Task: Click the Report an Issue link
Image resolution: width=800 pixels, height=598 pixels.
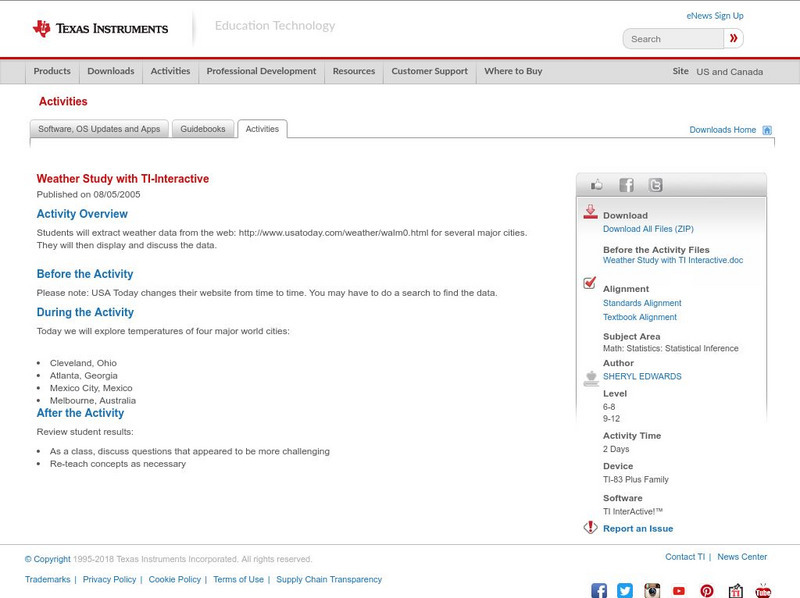Action: (x=638, y=529)
